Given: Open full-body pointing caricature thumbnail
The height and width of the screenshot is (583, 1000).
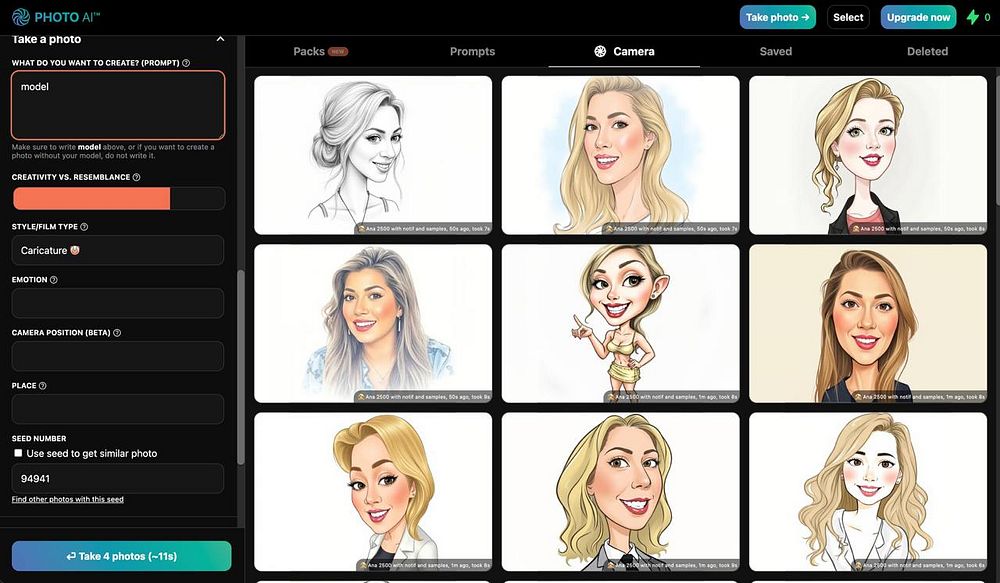Looking at the screenshot, I should coord(621,323).
